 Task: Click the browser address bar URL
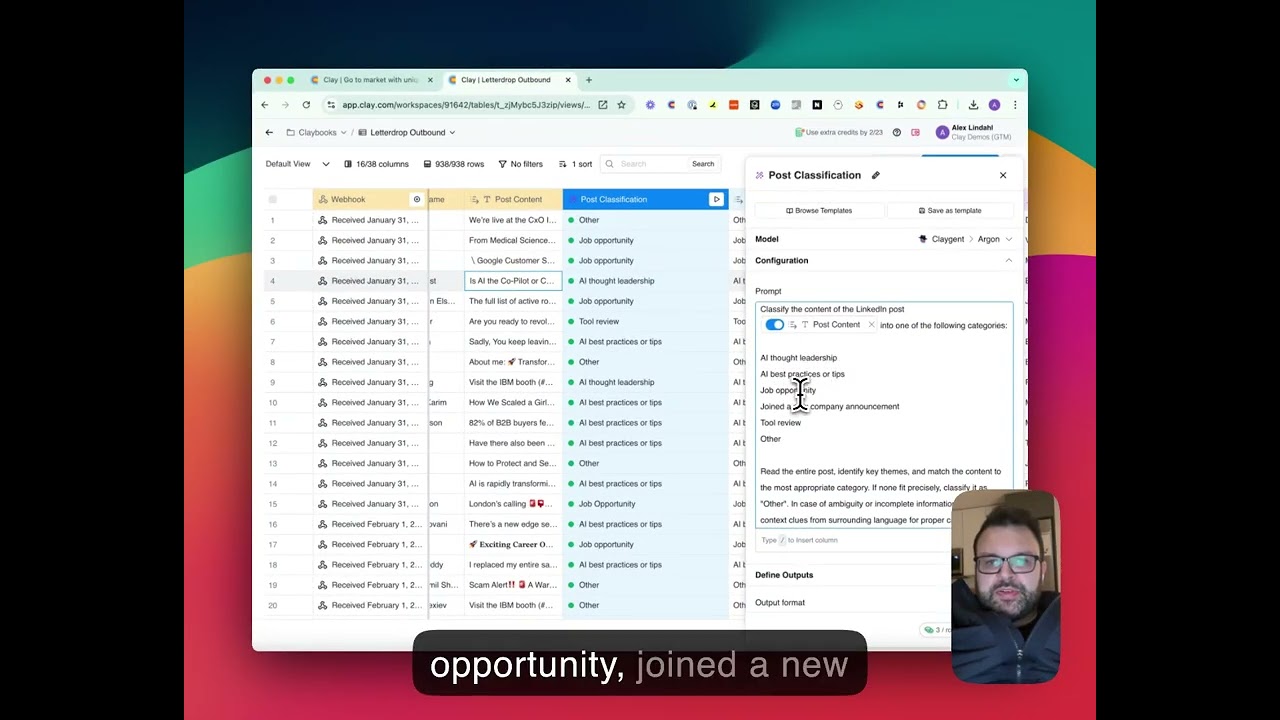pos(466,105)
